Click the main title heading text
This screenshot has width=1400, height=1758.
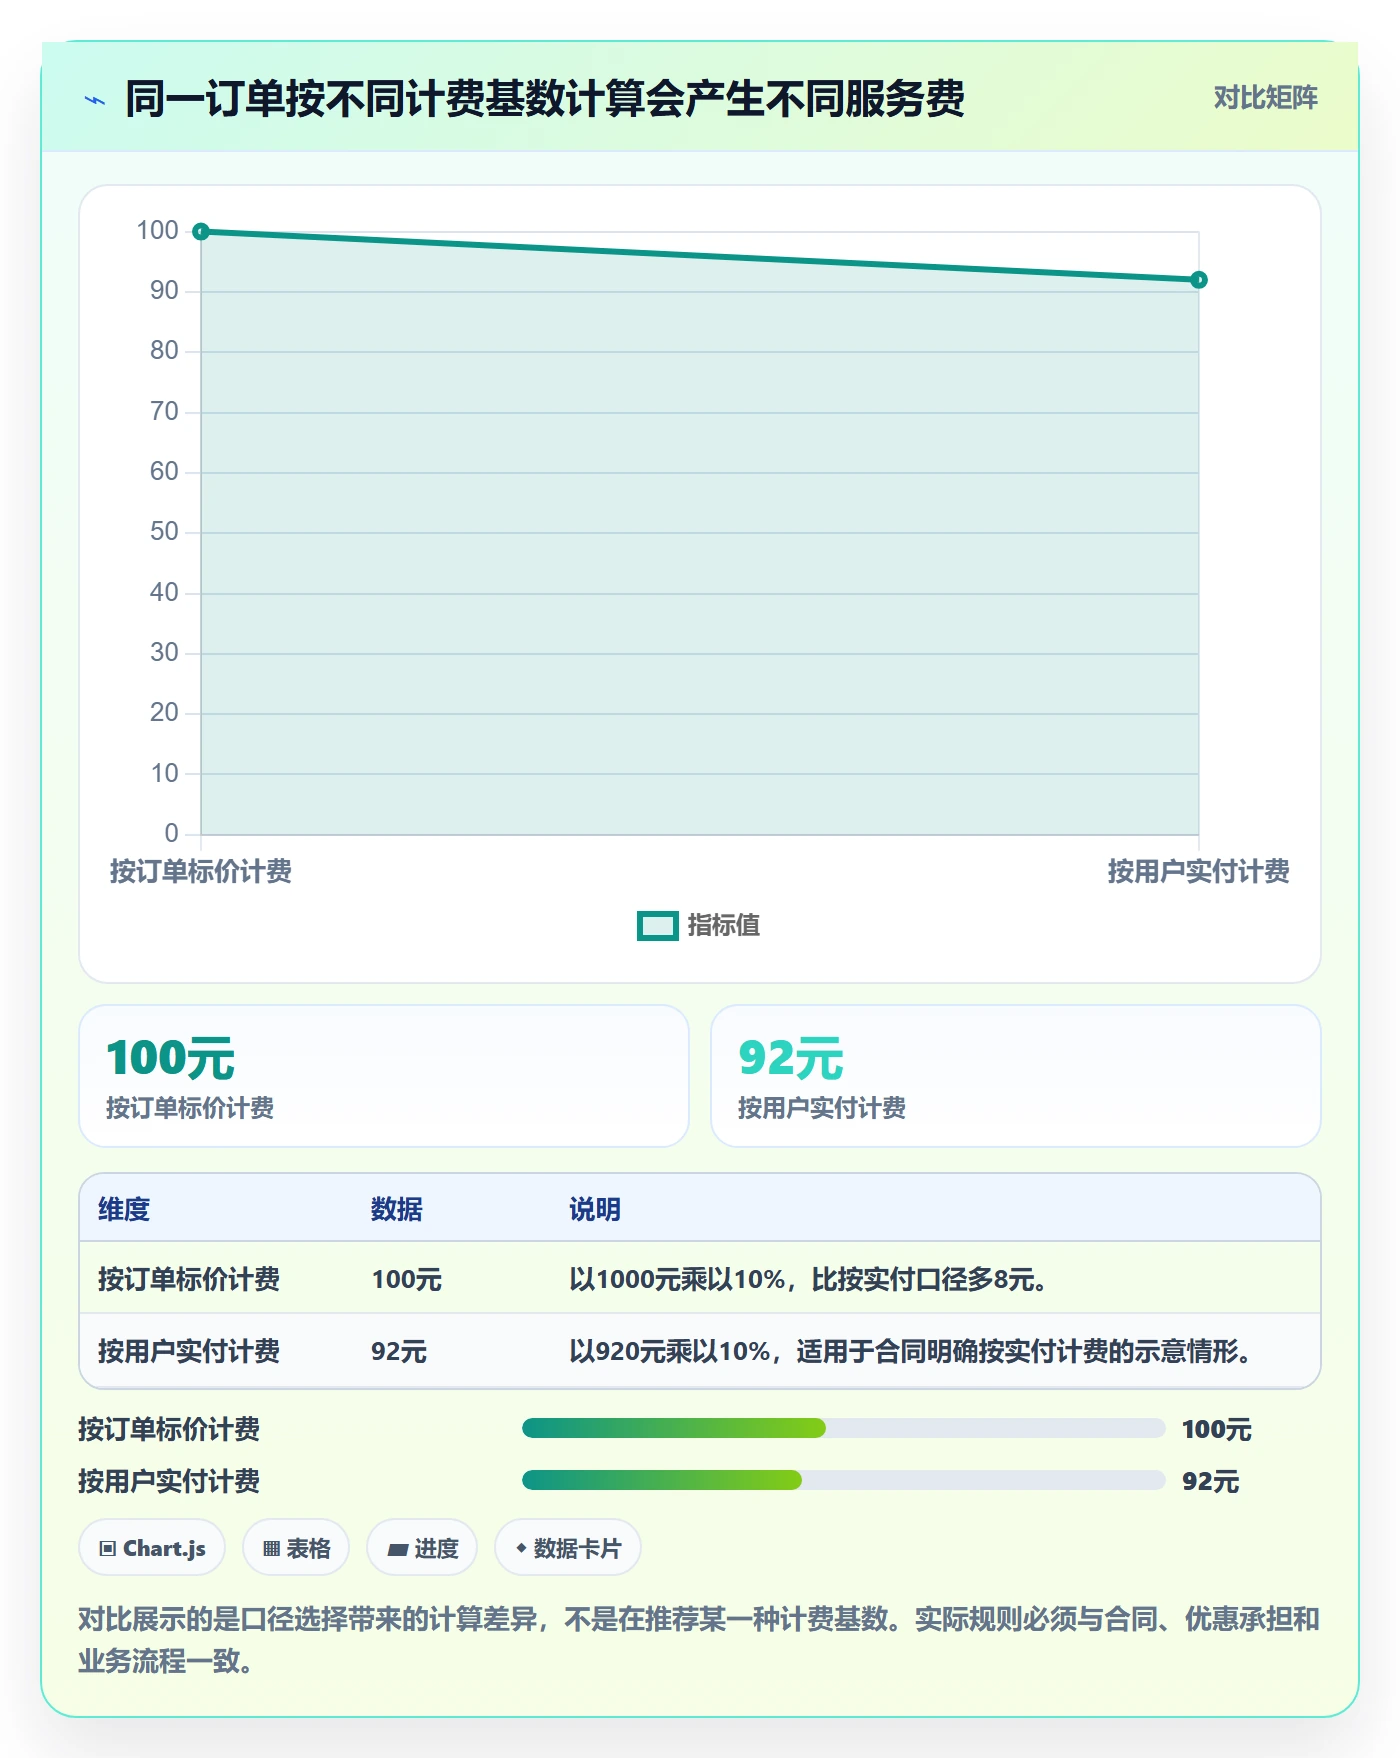[545, 99]
